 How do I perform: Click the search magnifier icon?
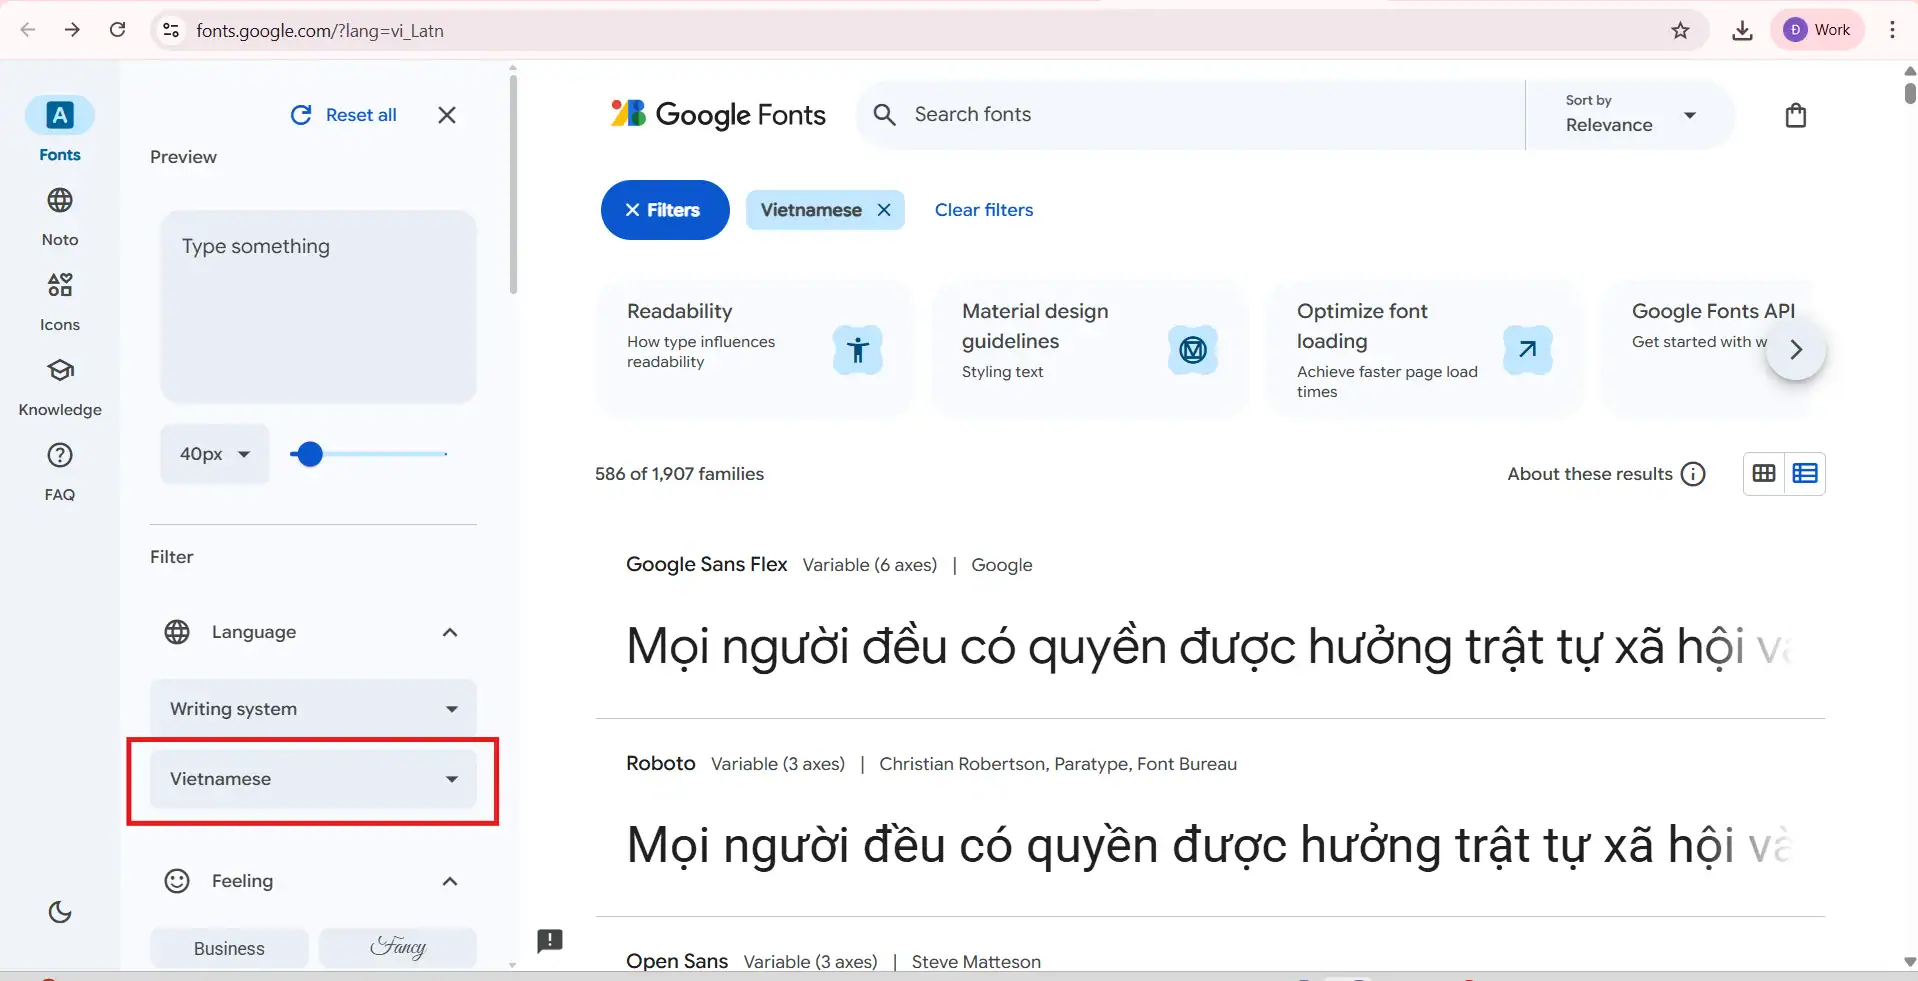[884, 115]
